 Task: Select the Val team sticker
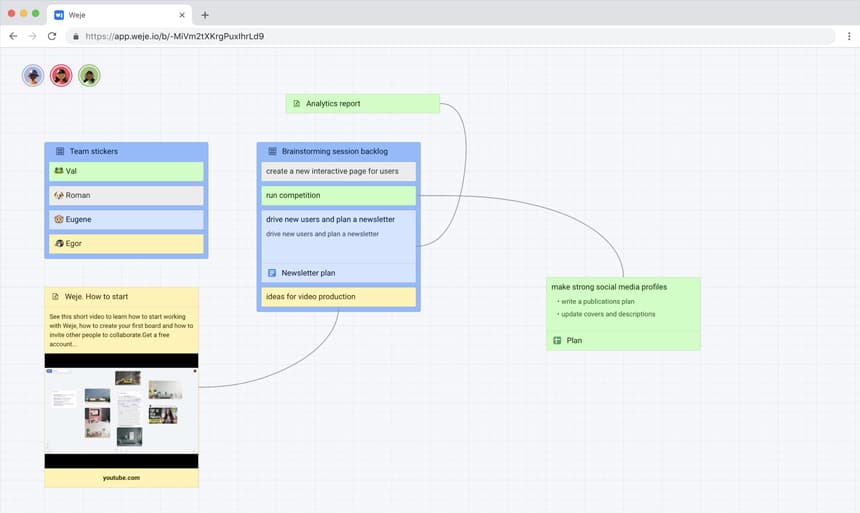click(x=126, y=171)
